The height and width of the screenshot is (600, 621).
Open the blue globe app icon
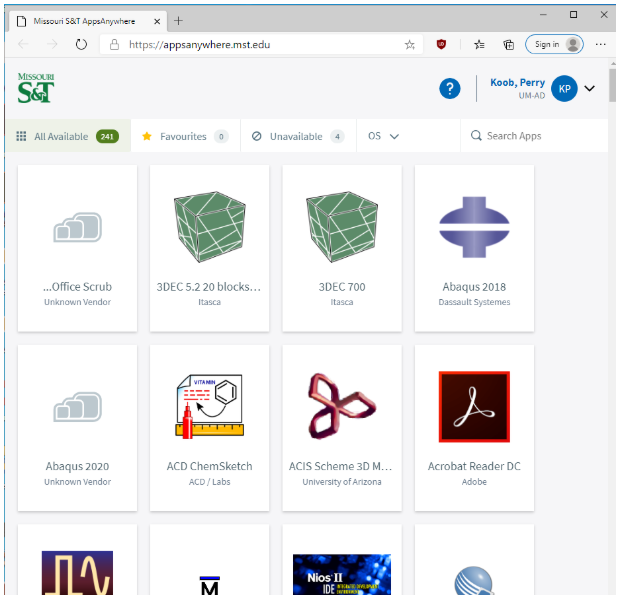[474, 581]
